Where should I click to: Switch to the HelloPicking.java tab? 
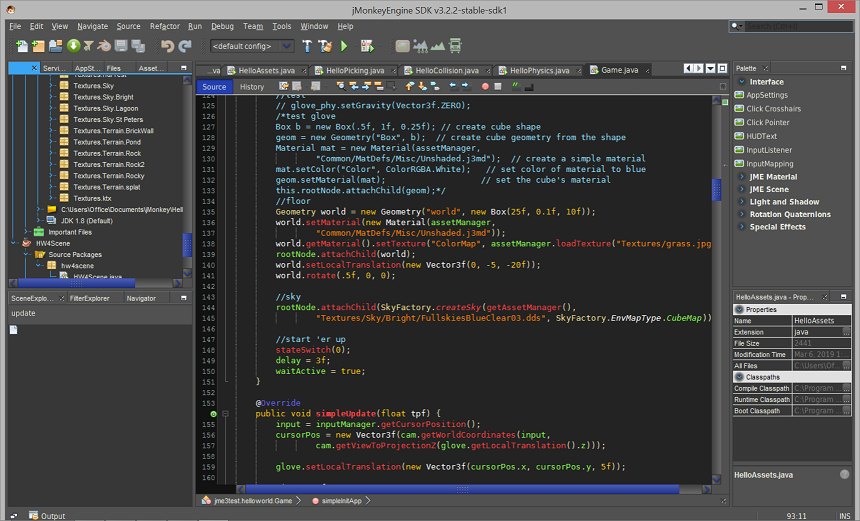click(x=354, y=70)
